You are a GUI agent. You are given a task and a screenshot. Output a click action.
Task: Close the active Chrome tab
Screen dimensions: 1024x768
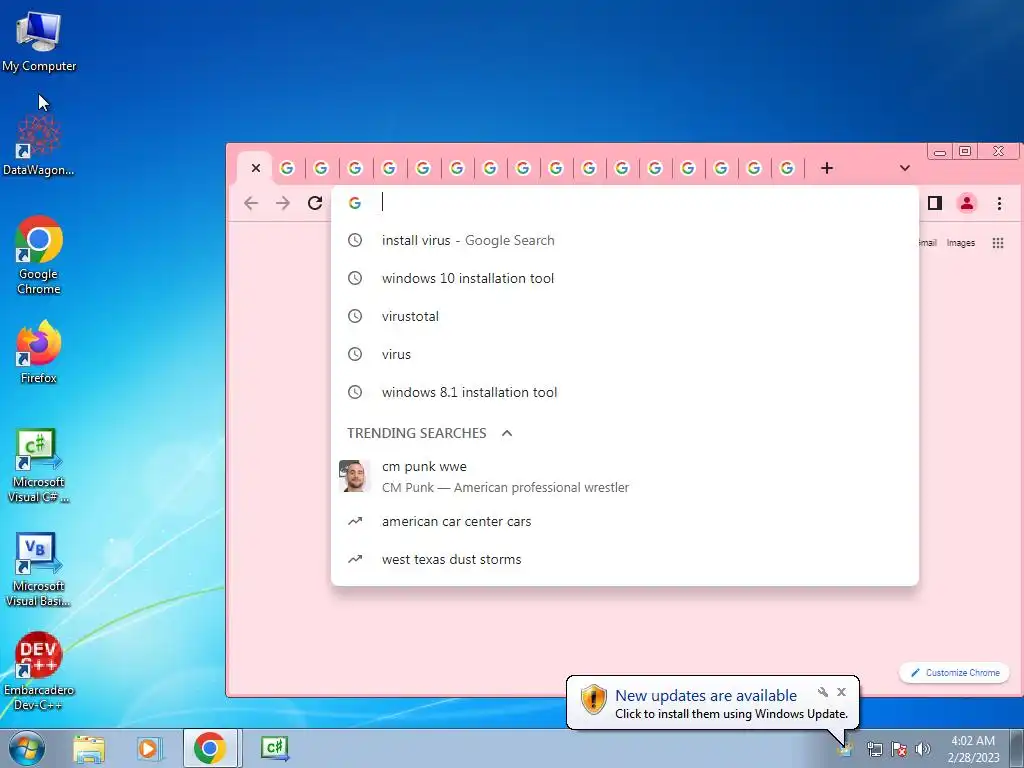[x=256, y=168]
